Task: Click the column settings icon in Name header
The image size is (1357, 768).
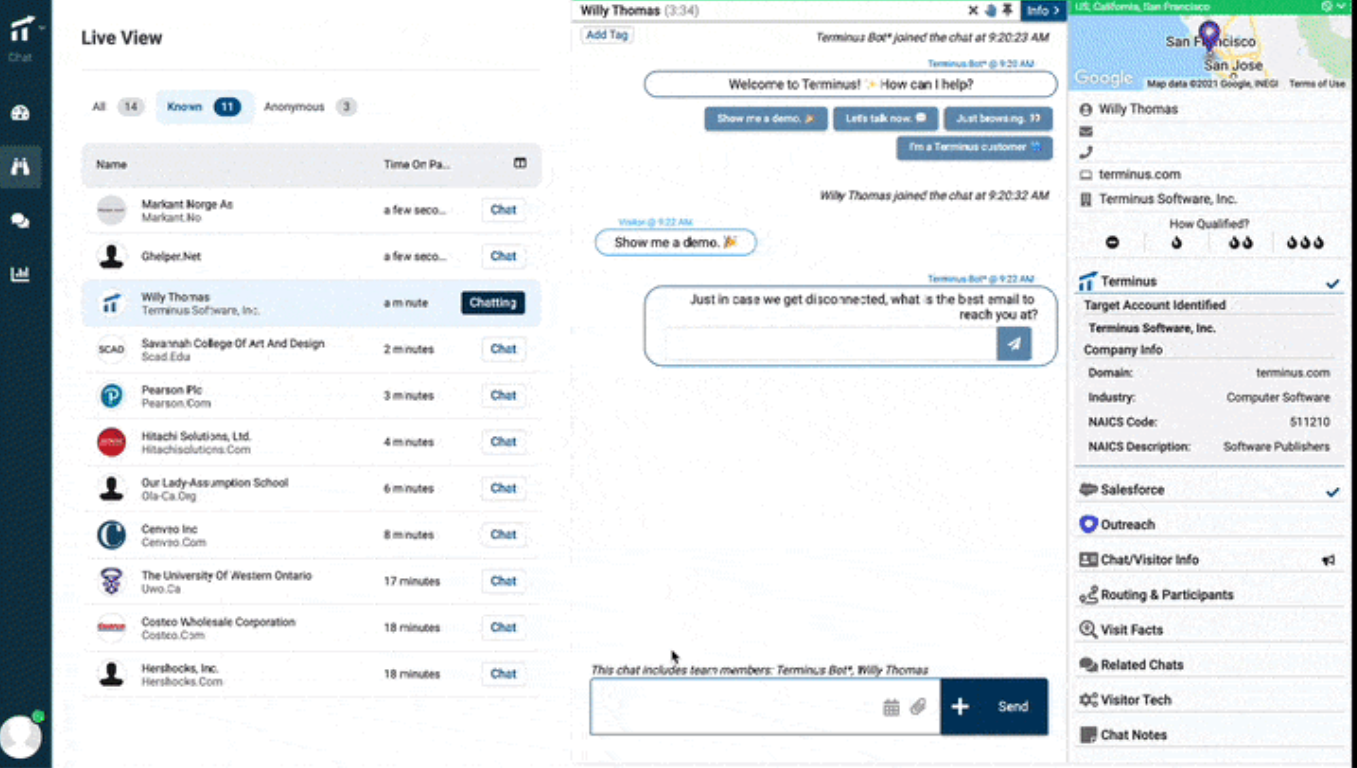Action: click(520, 164)
